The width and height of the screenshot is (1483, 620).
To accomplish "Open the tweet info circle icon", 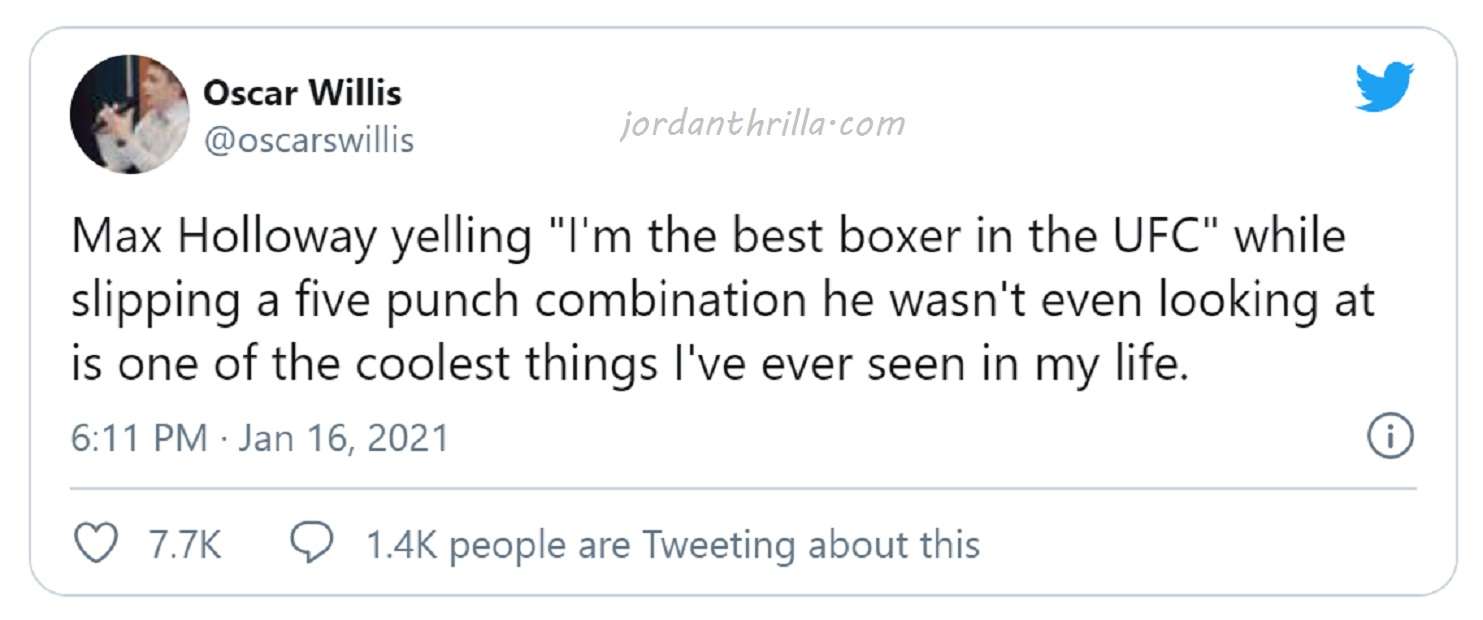I will pos(1390,438).
